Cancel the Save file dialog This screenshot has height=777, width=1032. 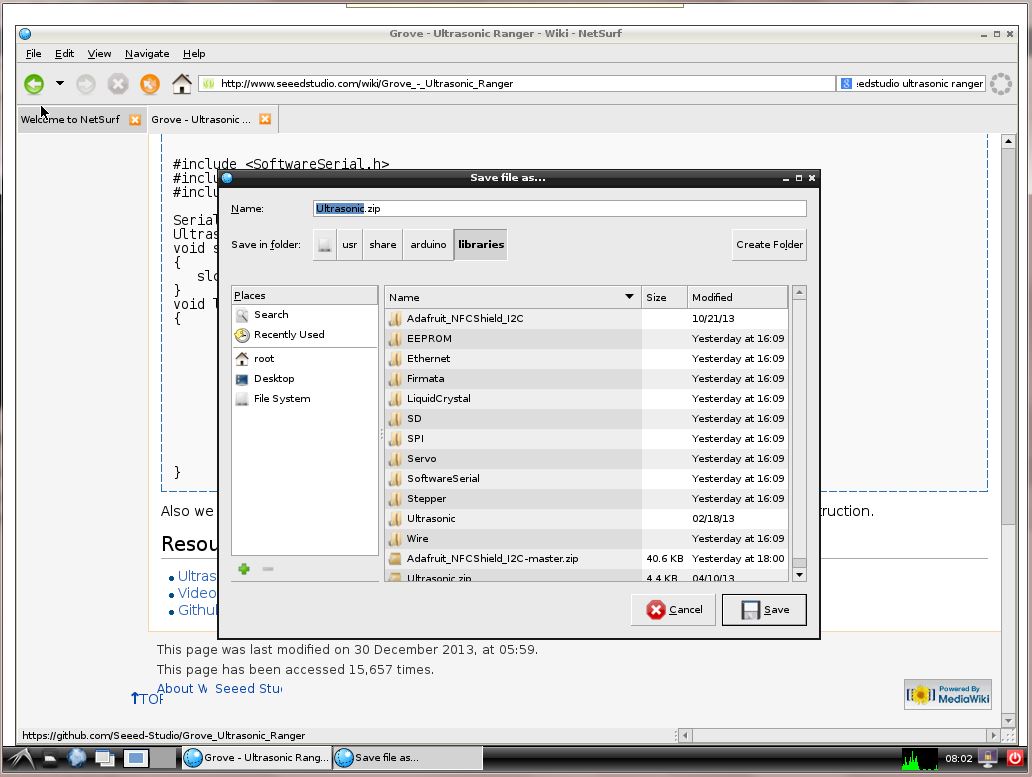pyautogui.click(x=673, y=610)
